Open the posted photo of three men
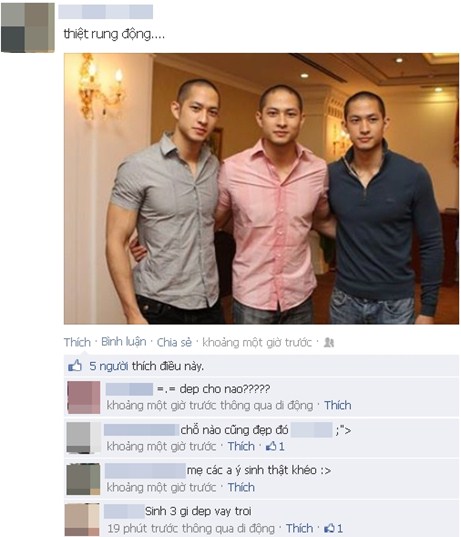Screen dimensions: 461x537 (x=261, y=188)
